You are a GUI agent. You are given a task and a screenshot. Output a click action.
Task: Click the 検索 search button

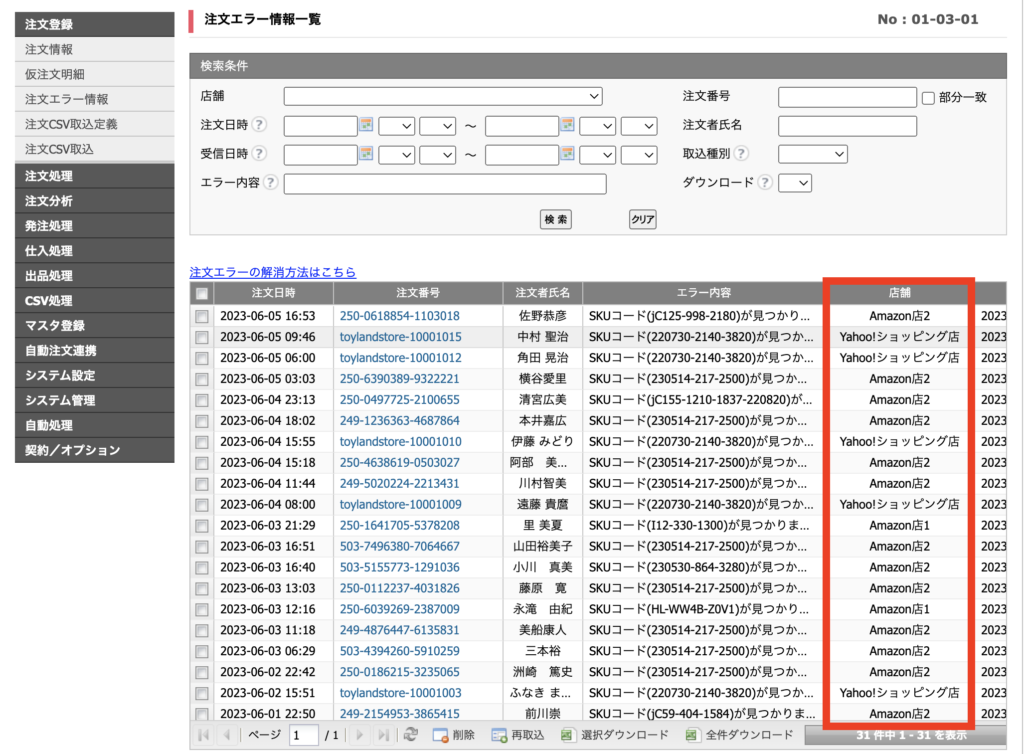coord(556,219)
